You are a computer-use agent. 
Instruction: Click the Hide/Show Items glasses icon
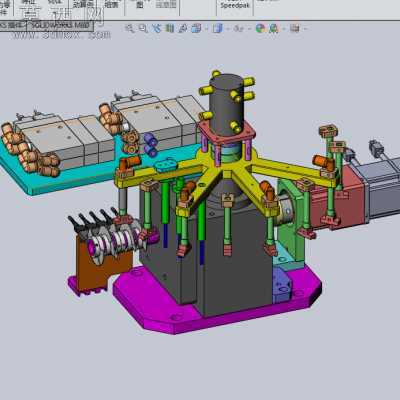[239, 28]
